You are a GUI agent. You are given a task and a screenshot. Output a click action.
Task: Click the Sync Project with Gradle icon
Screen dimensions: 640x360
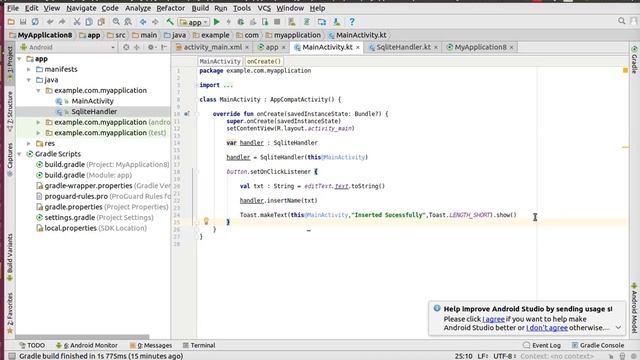click(307, 22)
